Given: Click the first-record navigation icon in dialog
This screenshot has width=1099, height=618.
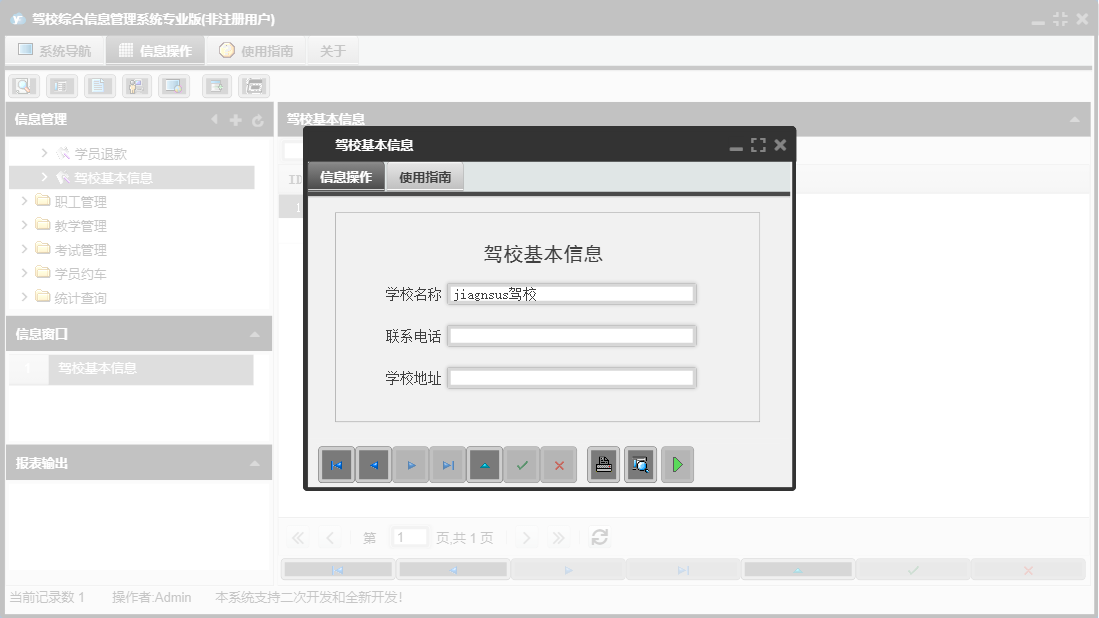Looking at the screenshot, I should pyautogui.click(x=337, y=464).
